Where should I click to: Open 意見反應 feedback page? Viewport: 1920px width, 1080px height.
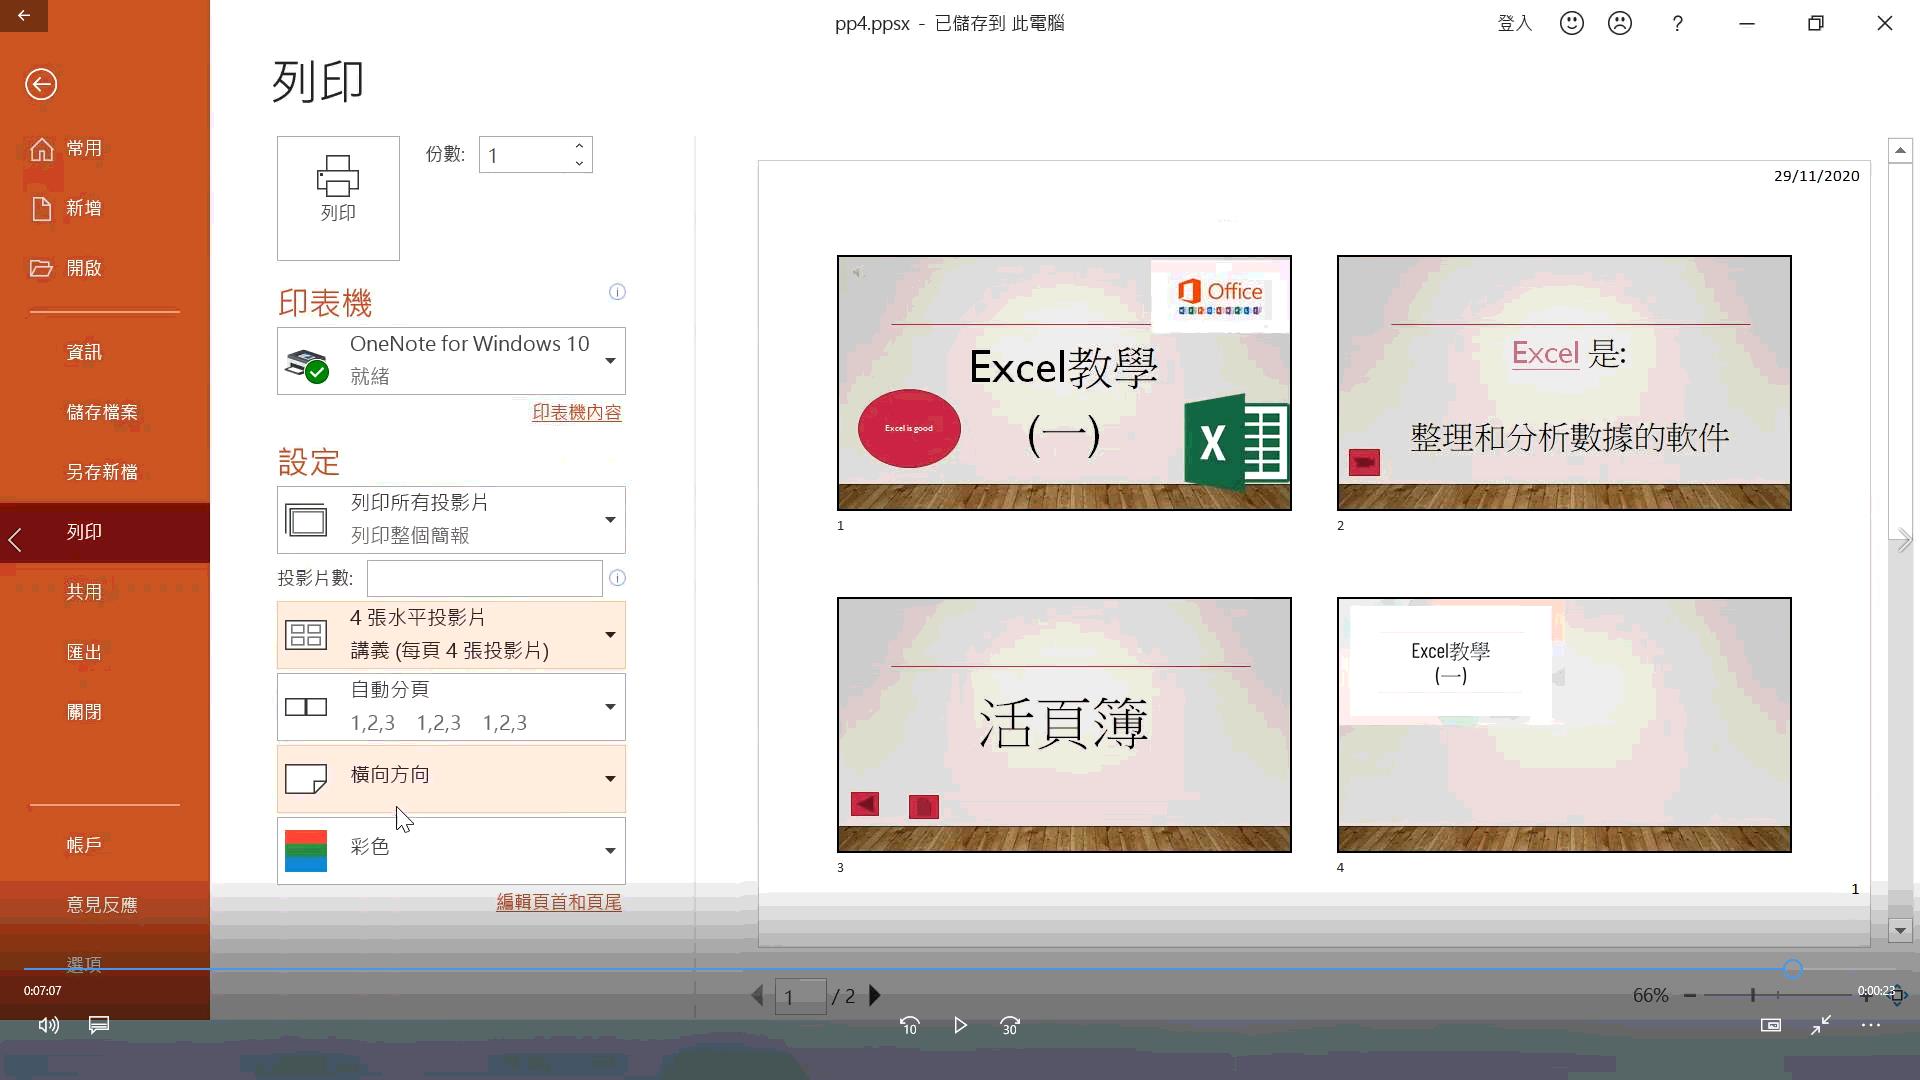[x=102, y=905]
